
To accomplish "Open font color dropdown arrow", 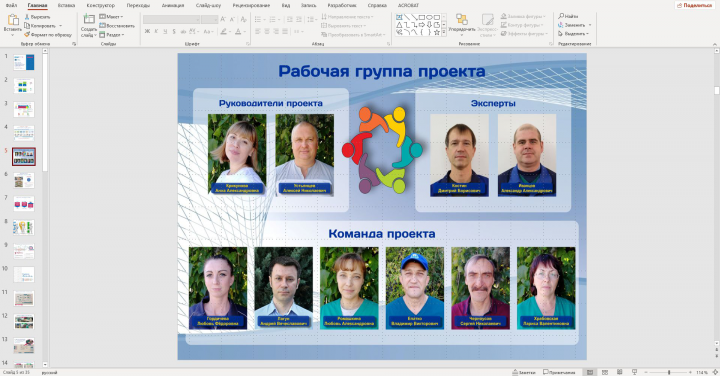I will [x=245, y=31].
